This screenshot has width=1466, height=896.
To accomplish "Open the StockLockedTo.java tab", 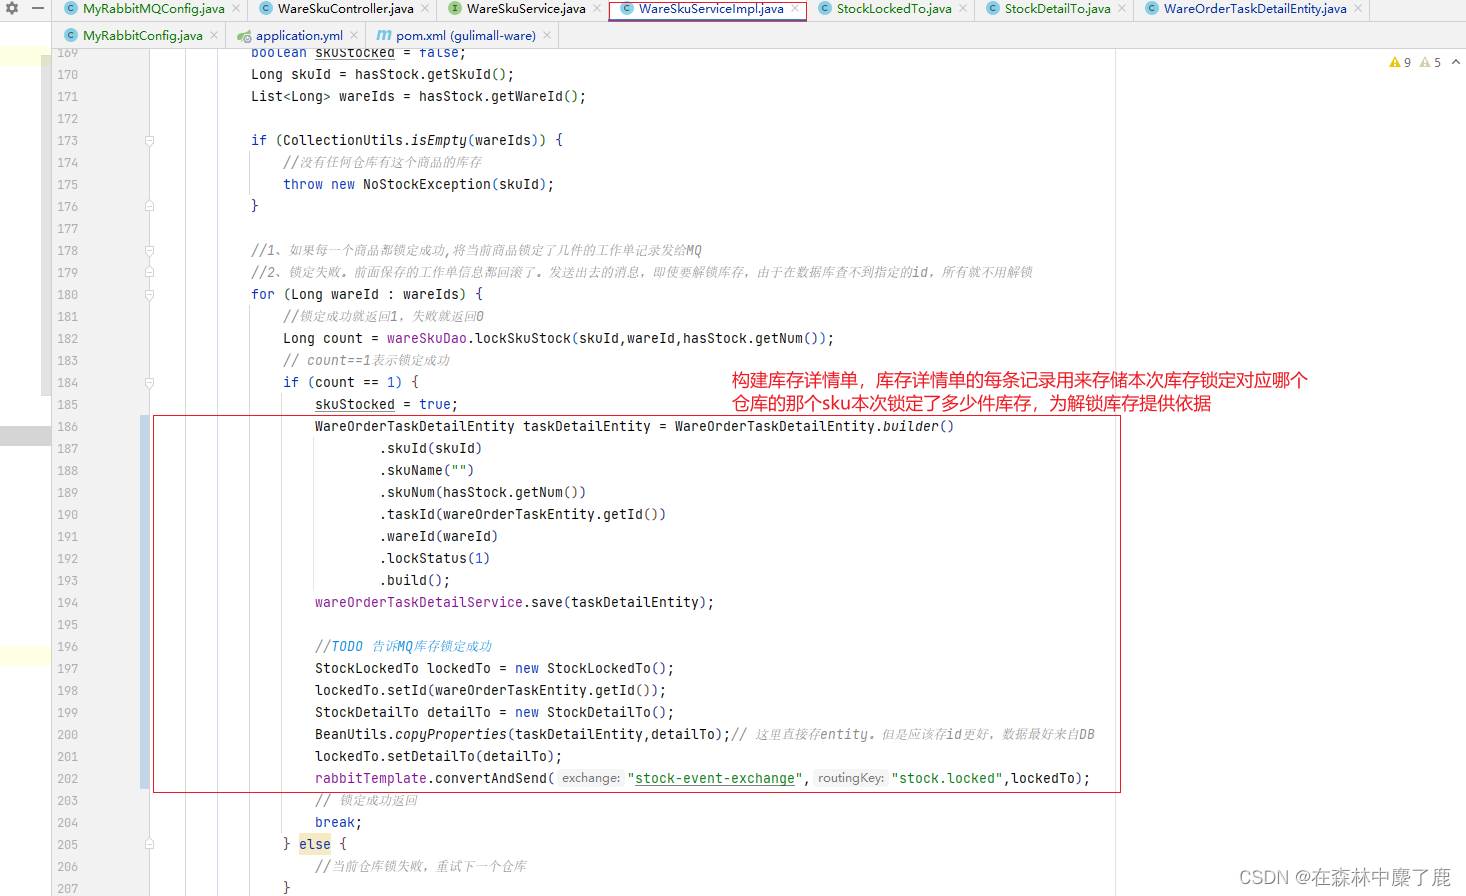I will point(894,9).
